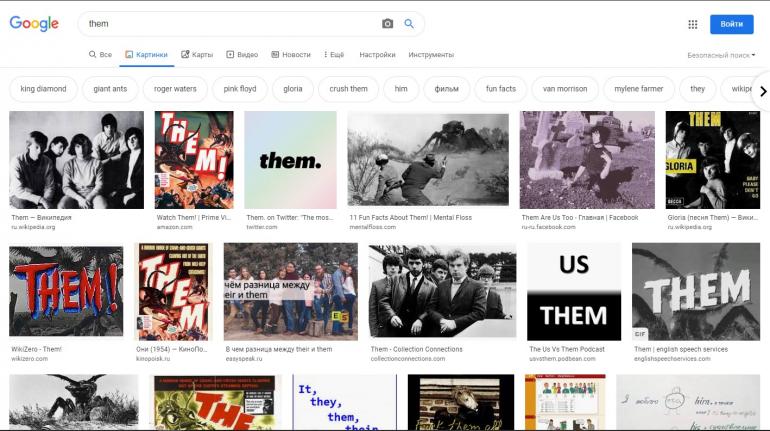Click the 'Them — Википедия' caption

point(42,217)
